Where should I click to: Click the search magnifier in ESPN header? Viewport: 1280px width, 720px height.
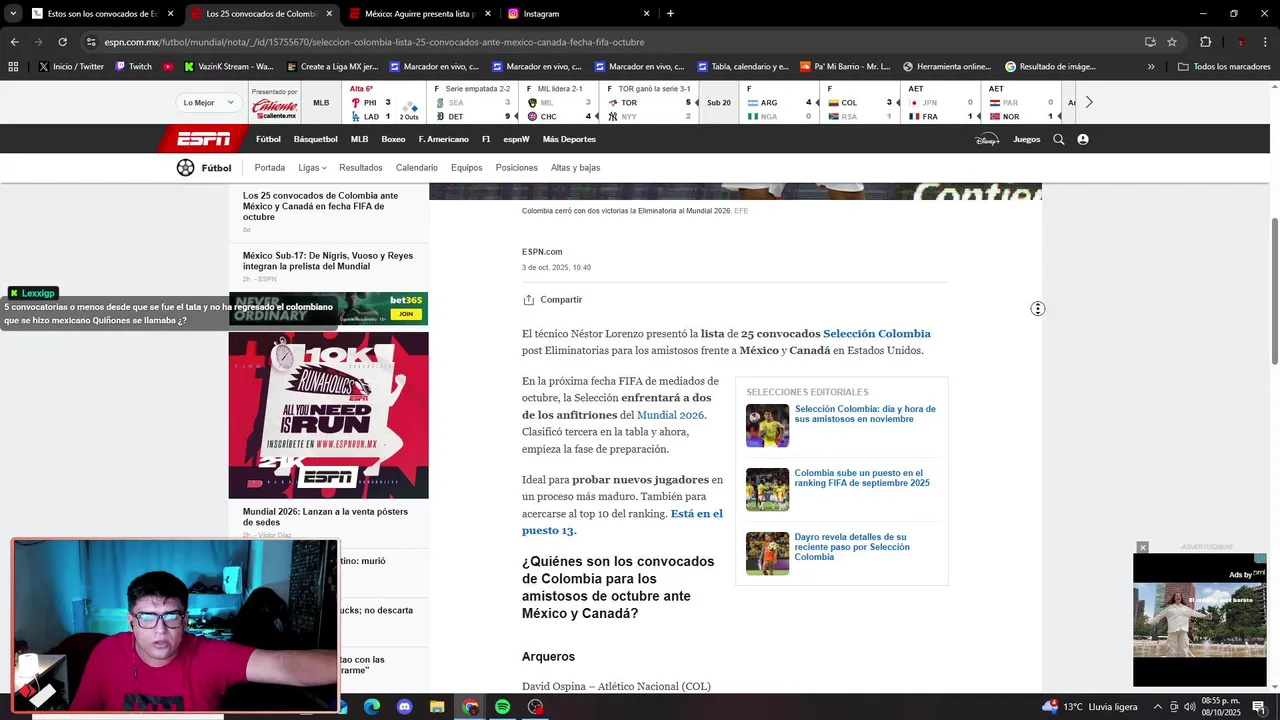point(1059,139)
